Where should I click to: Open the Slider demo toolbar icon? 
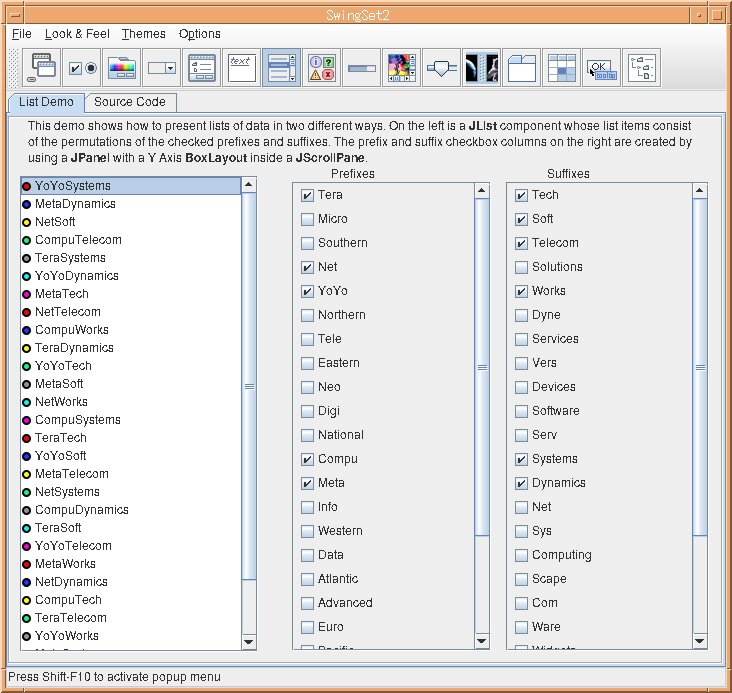tap(441, 68)
